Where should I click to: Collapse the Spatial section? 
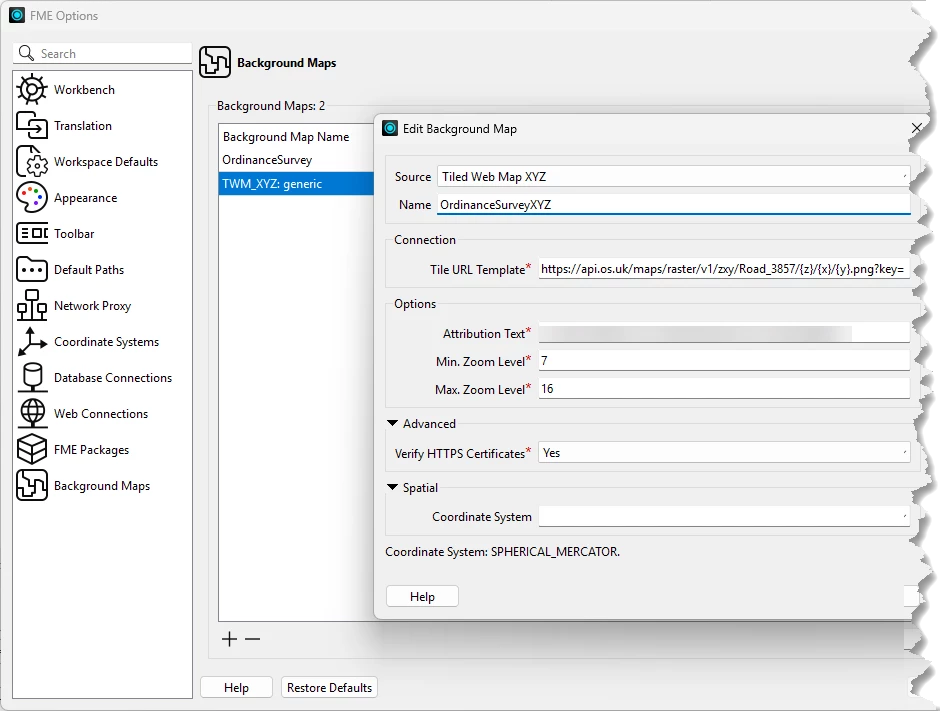tap(393, 487)
